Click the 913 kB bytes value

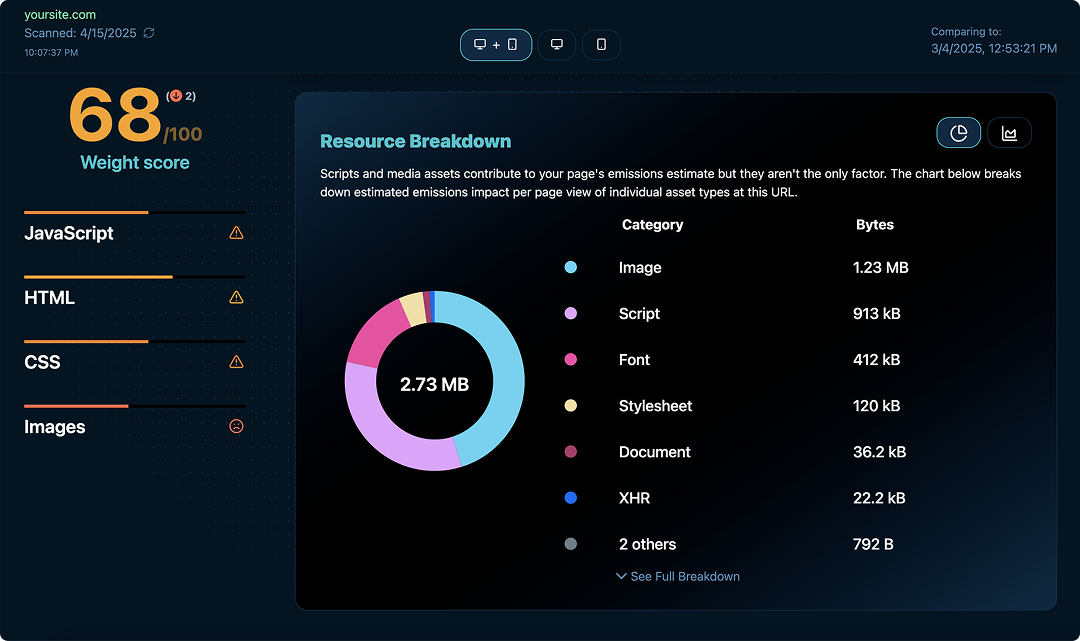pyautogui.click(x=877, y=313)
